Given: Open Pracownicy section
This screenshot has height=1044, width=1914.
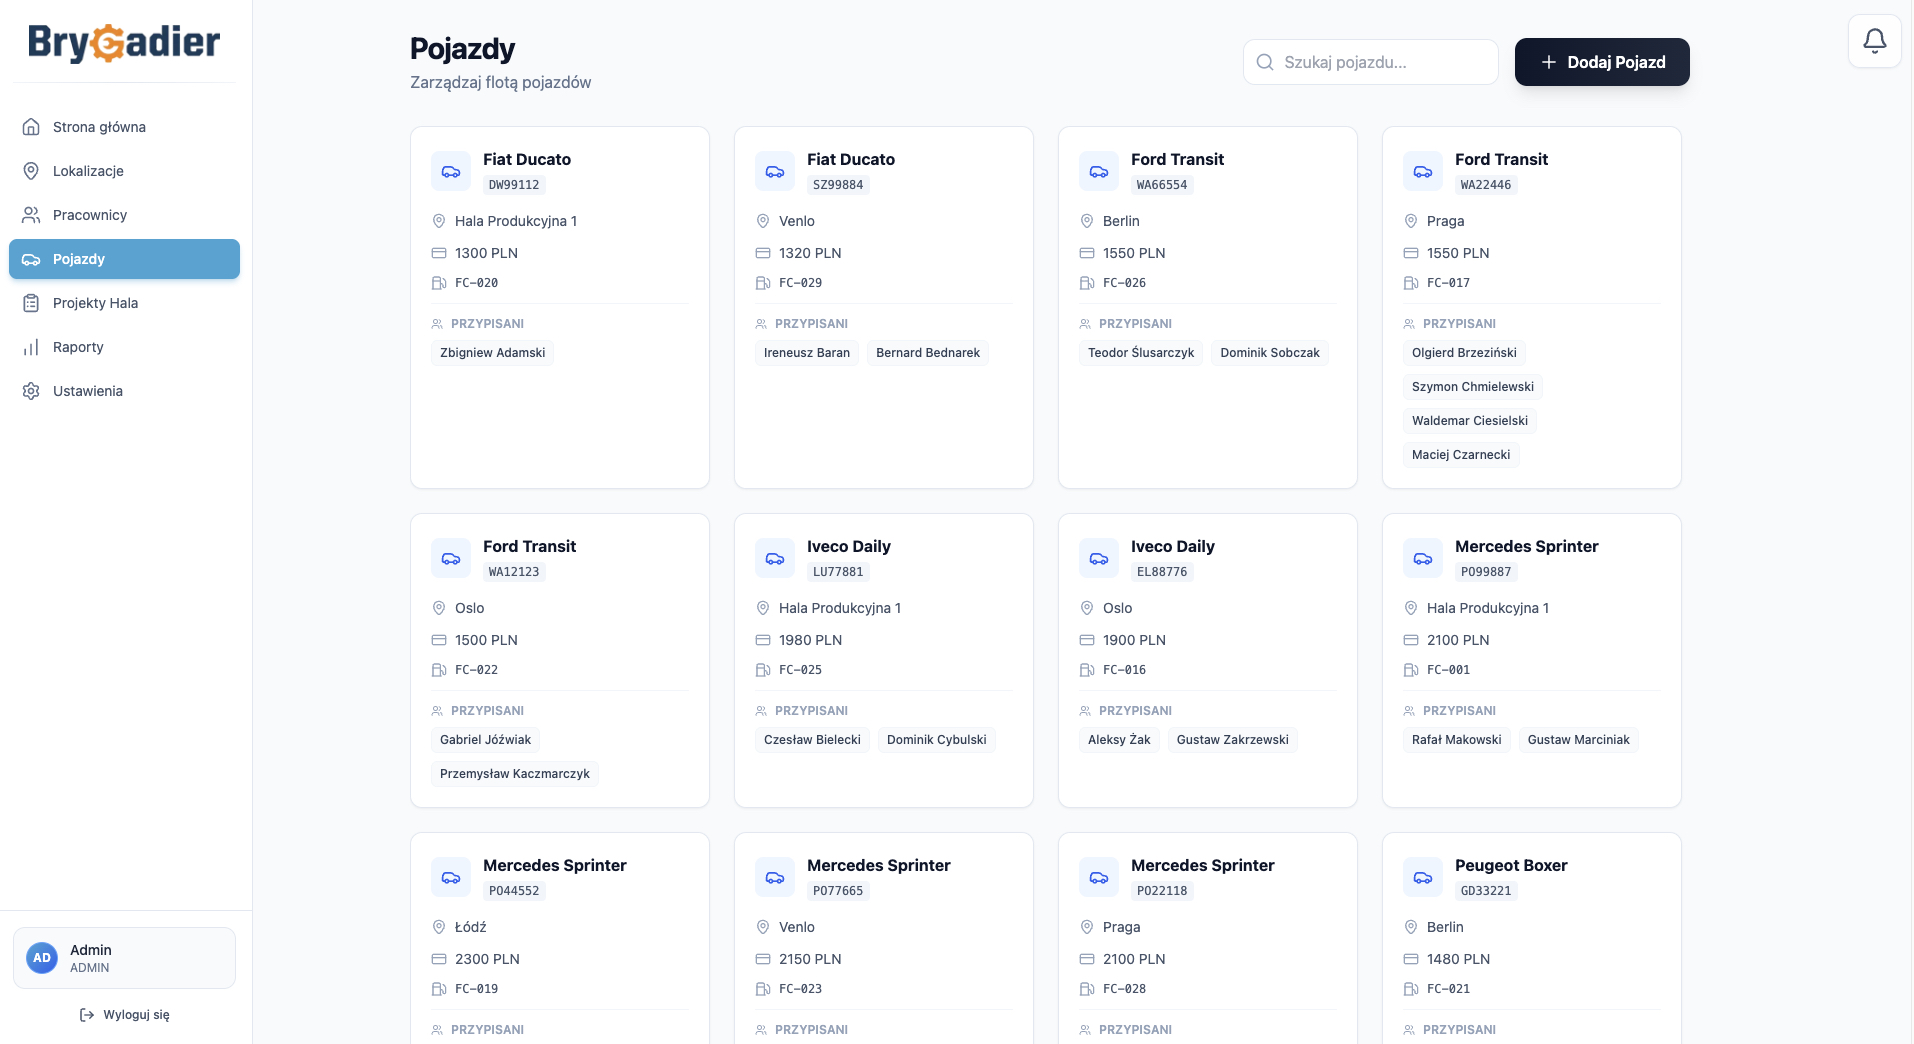Looking at the screenshot, I should (124, 215).
